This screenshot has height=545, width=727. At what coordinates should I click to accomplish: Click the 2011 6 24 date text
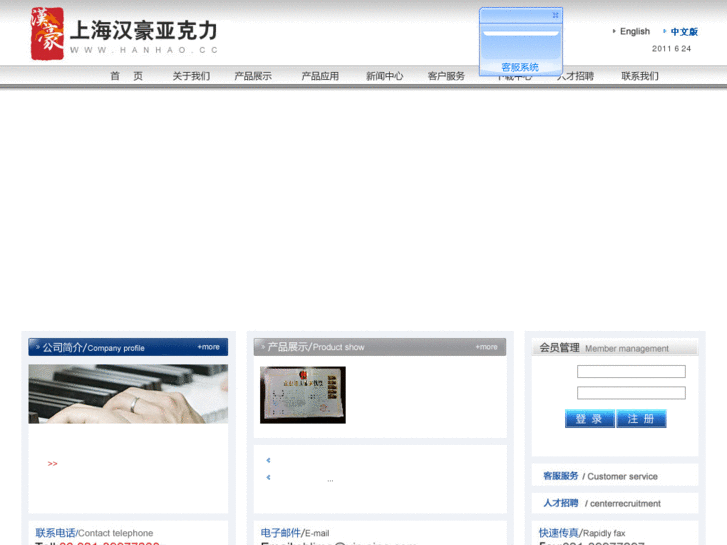(x=671, y=49)
